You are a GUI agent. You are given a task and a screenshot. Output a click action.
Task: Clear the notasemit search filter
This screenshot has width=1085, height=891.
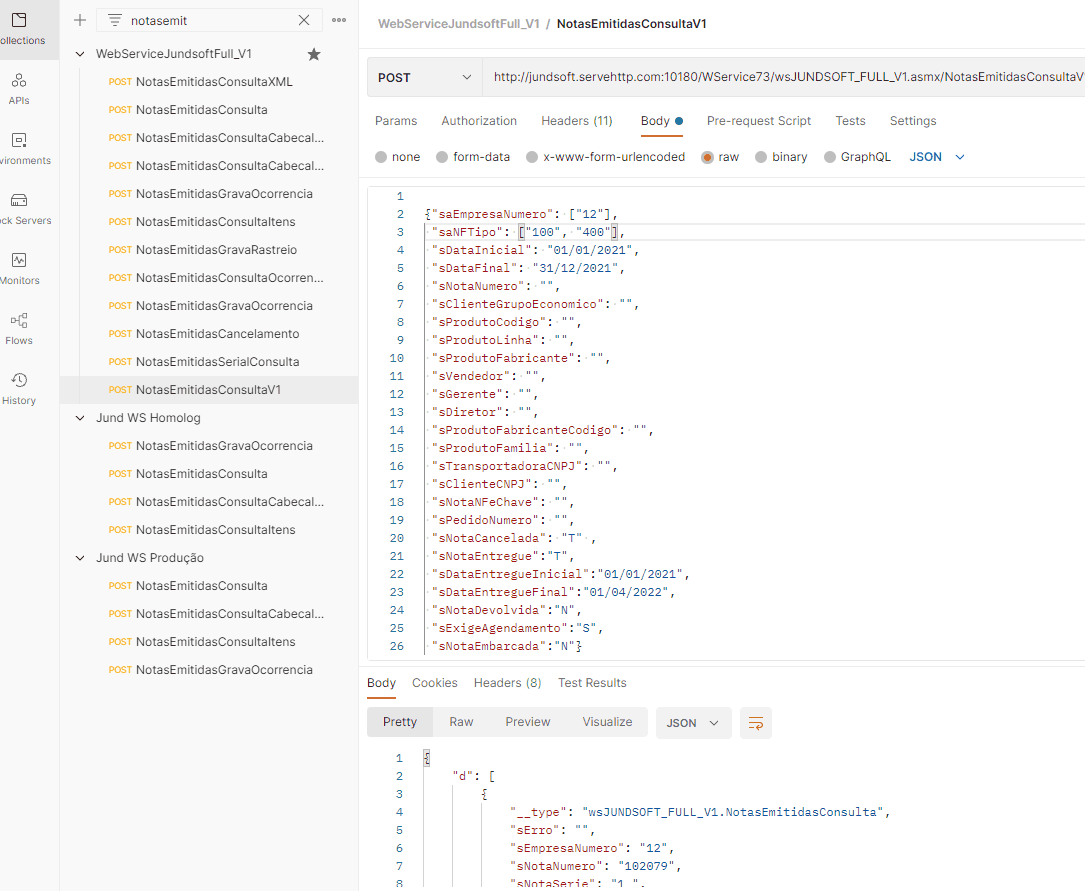coord(304,20)
